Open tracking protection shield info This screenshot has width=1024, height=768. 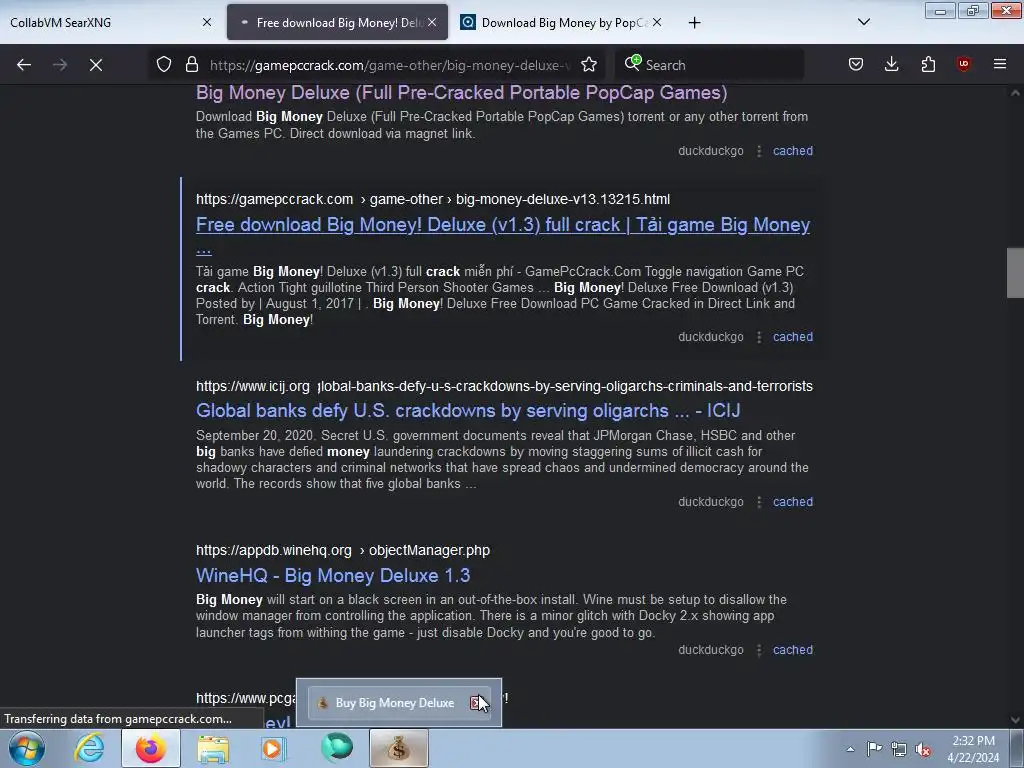click(x=164, y=64)
